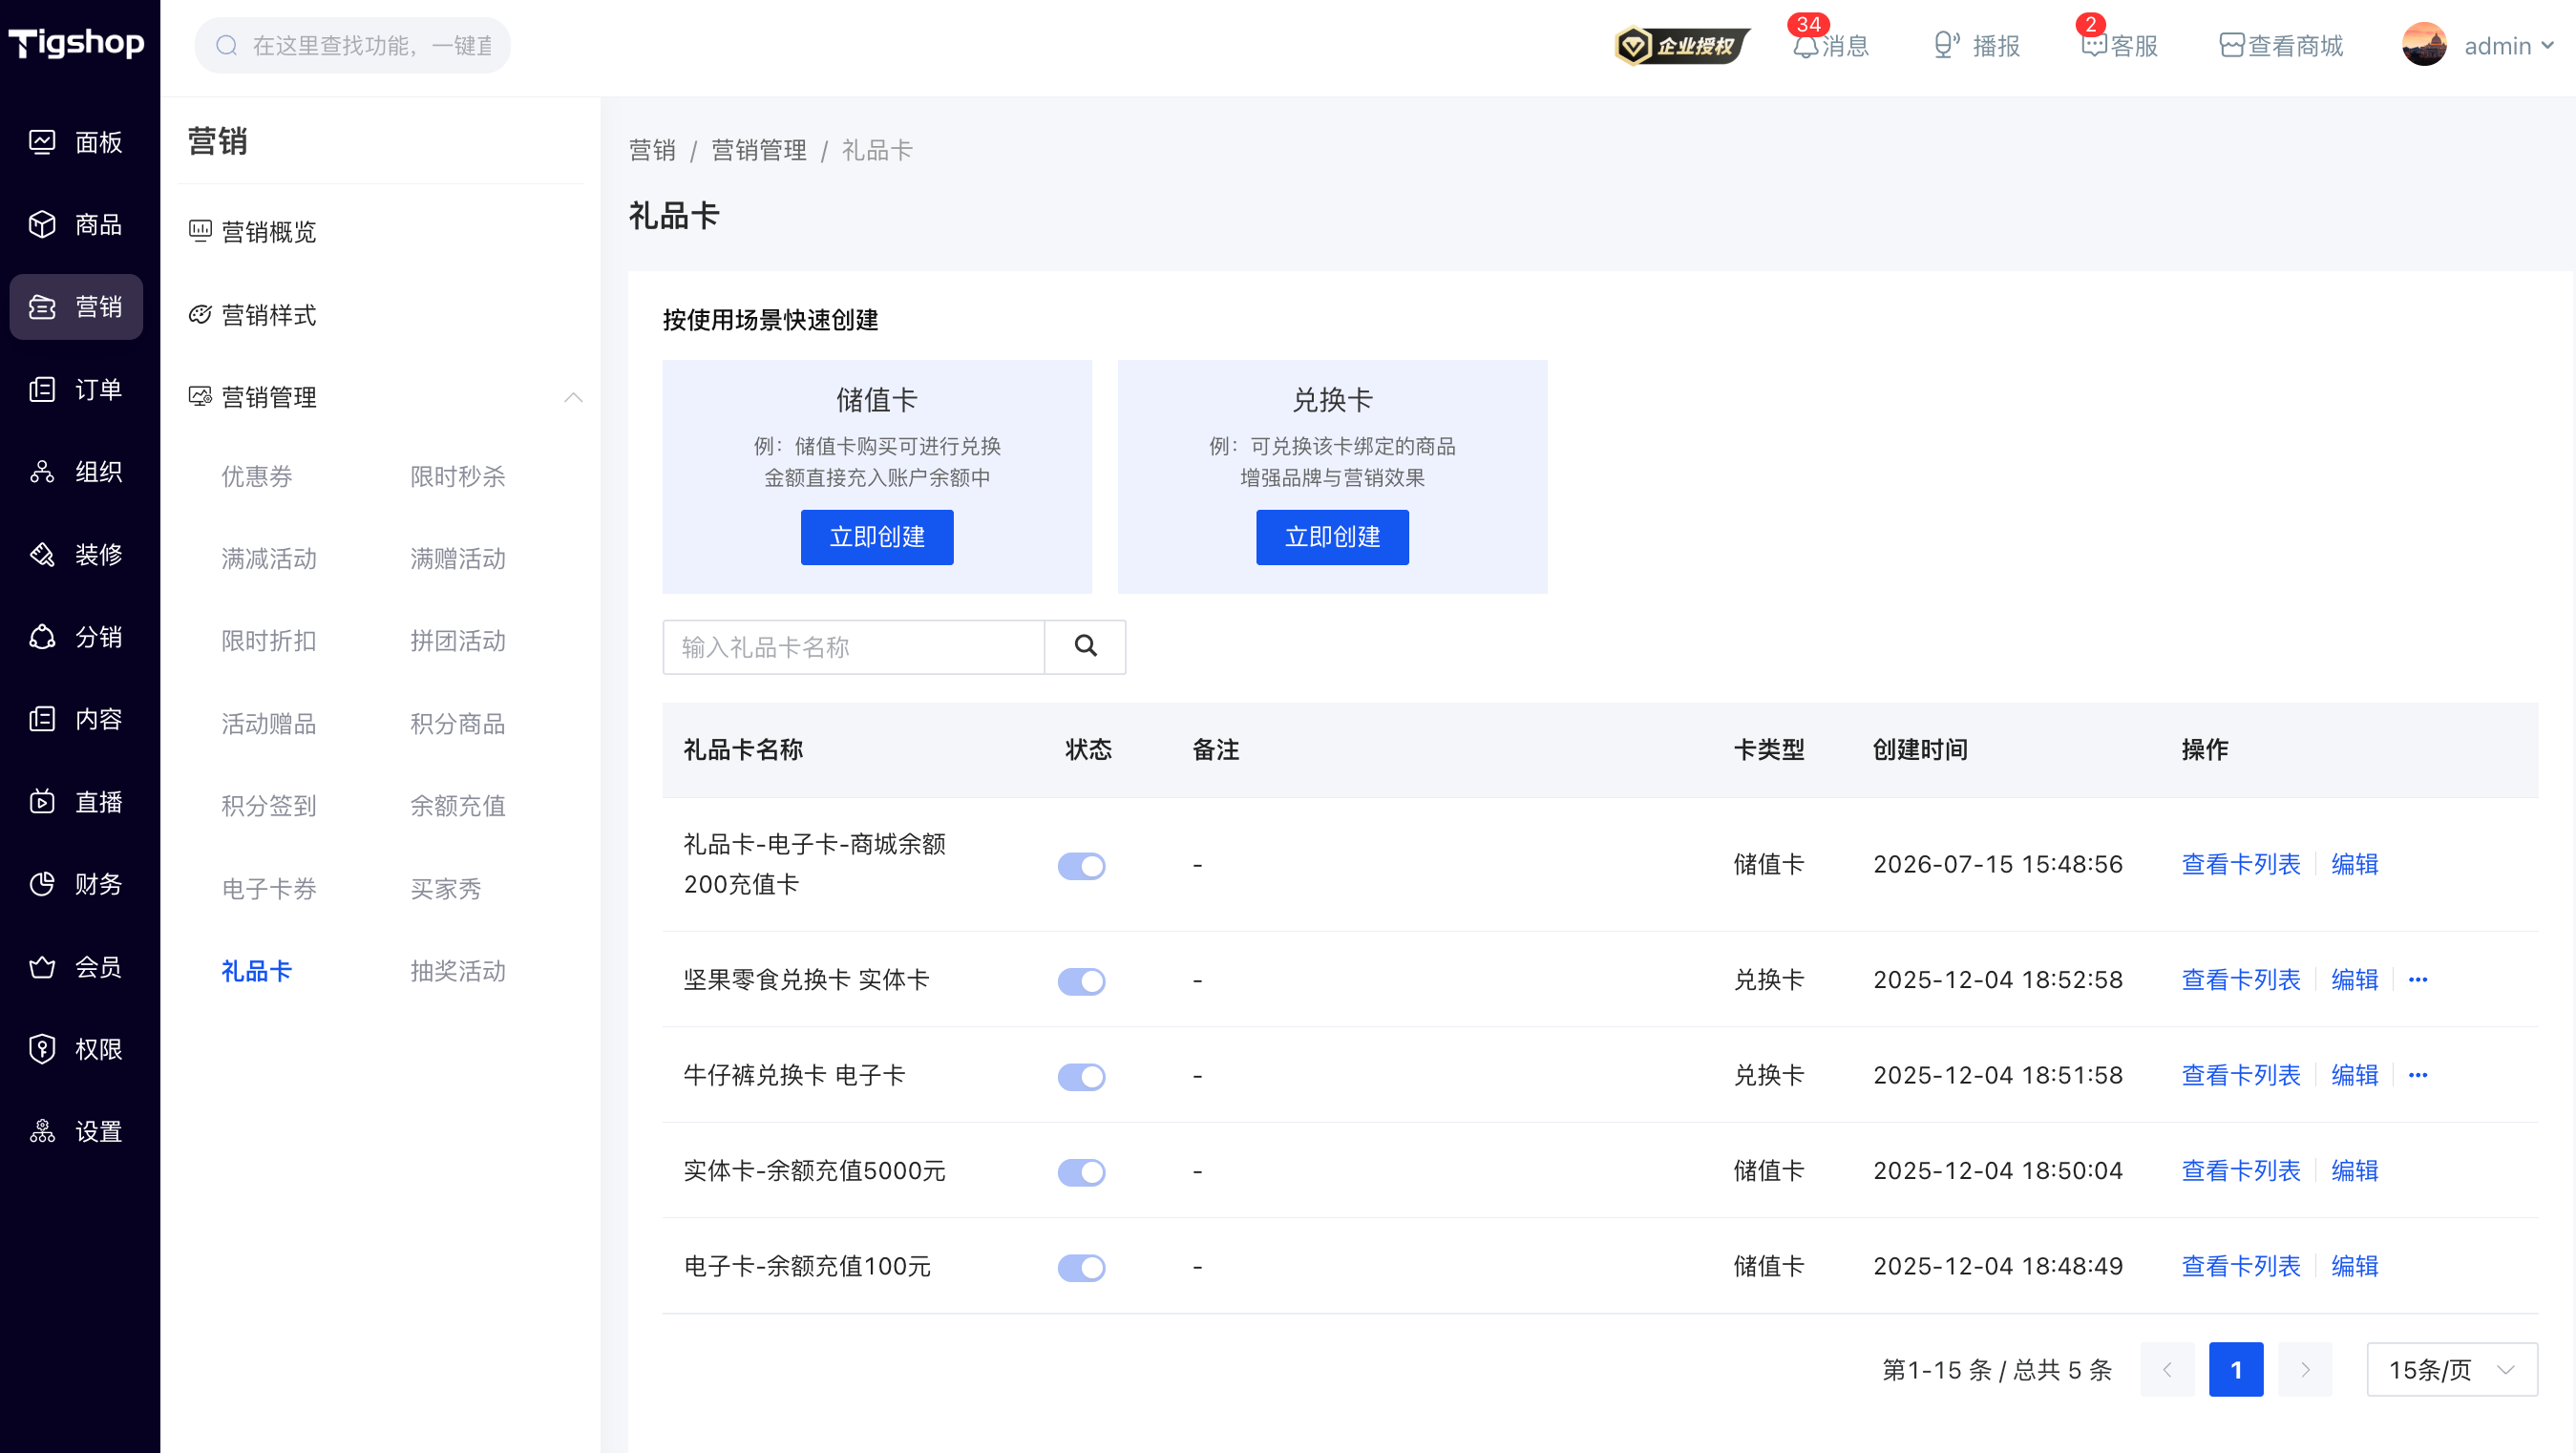Select 优惠券 in the marketing menu
Screen dimensions: 2576x1453
[257, 476]
